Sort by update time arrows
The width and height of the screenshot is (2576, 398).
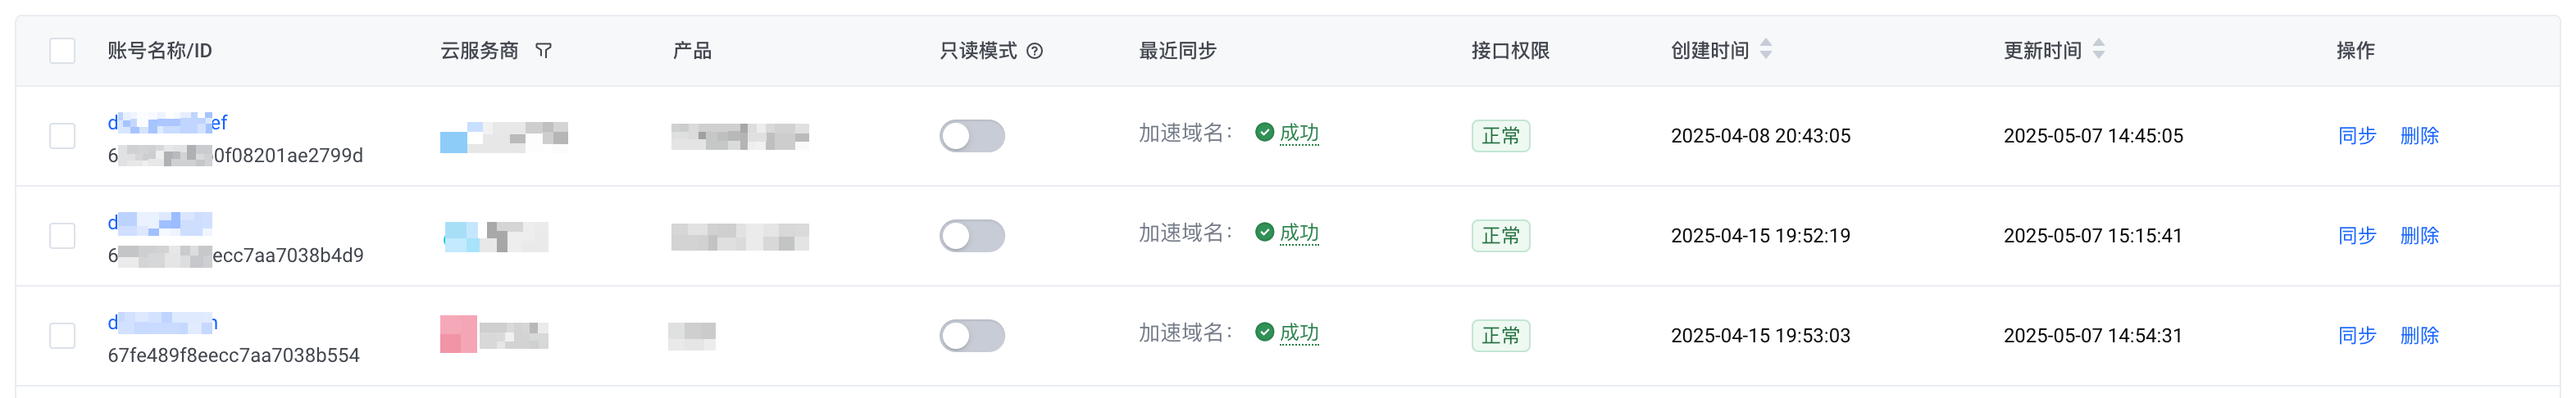point(2099,49)
